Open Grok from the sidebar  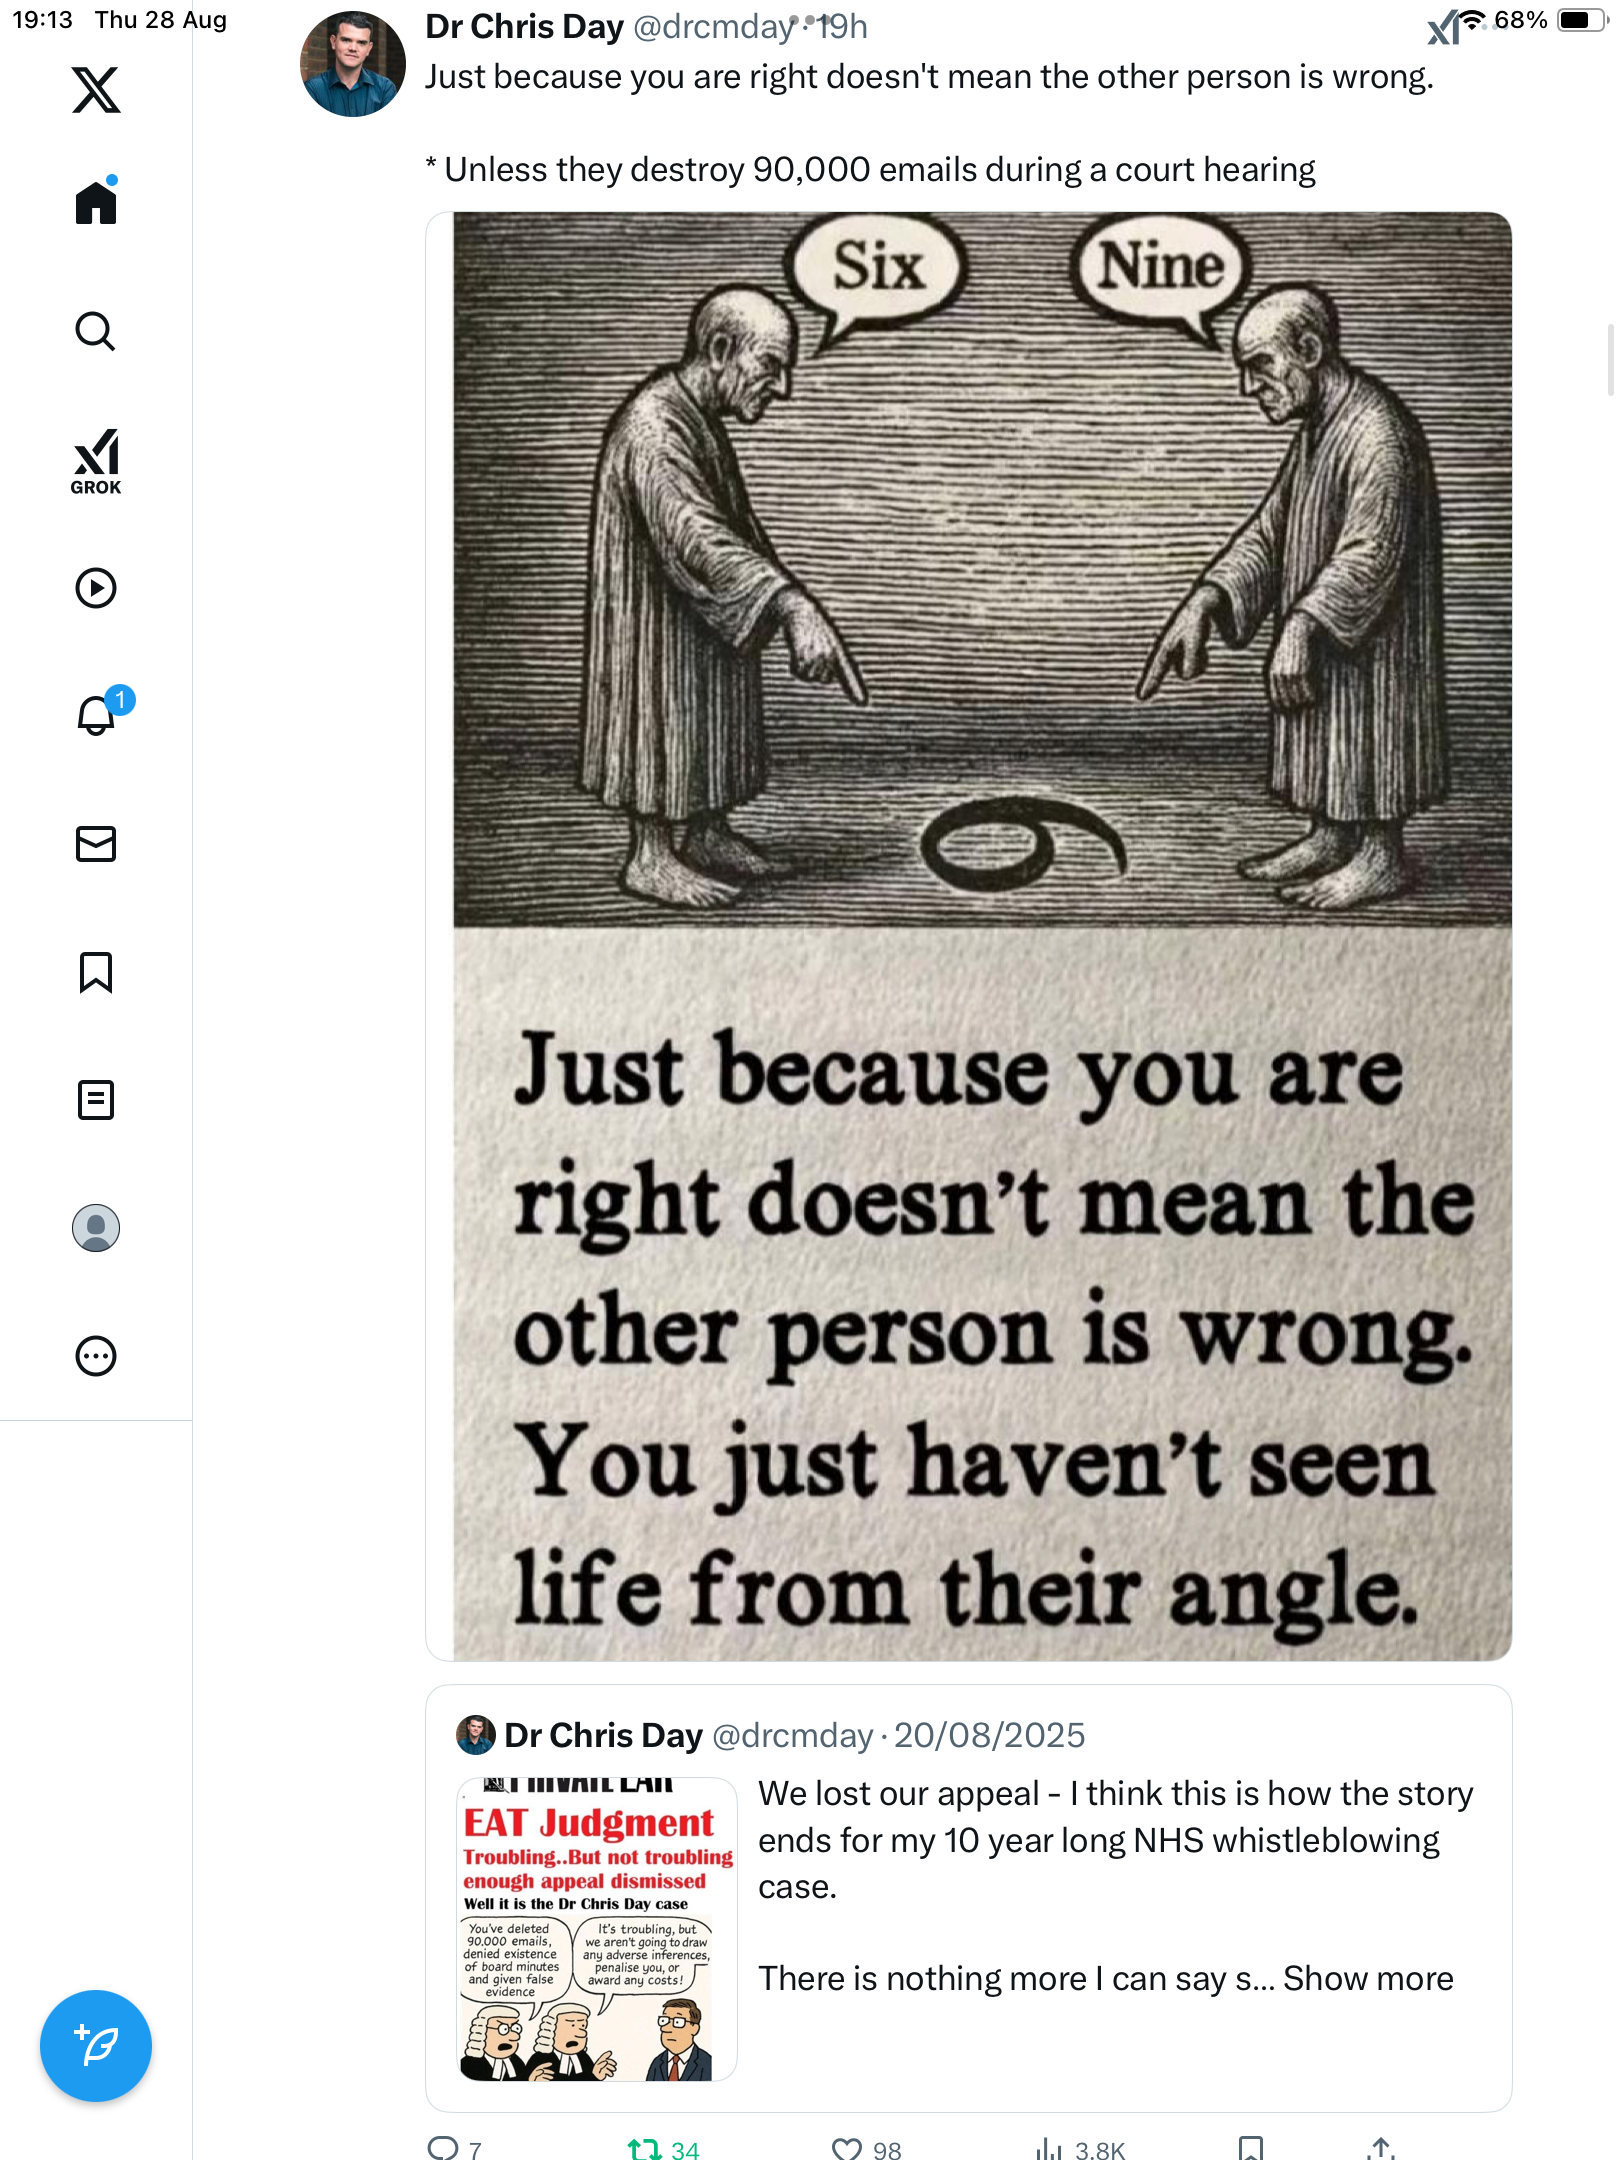96,461
